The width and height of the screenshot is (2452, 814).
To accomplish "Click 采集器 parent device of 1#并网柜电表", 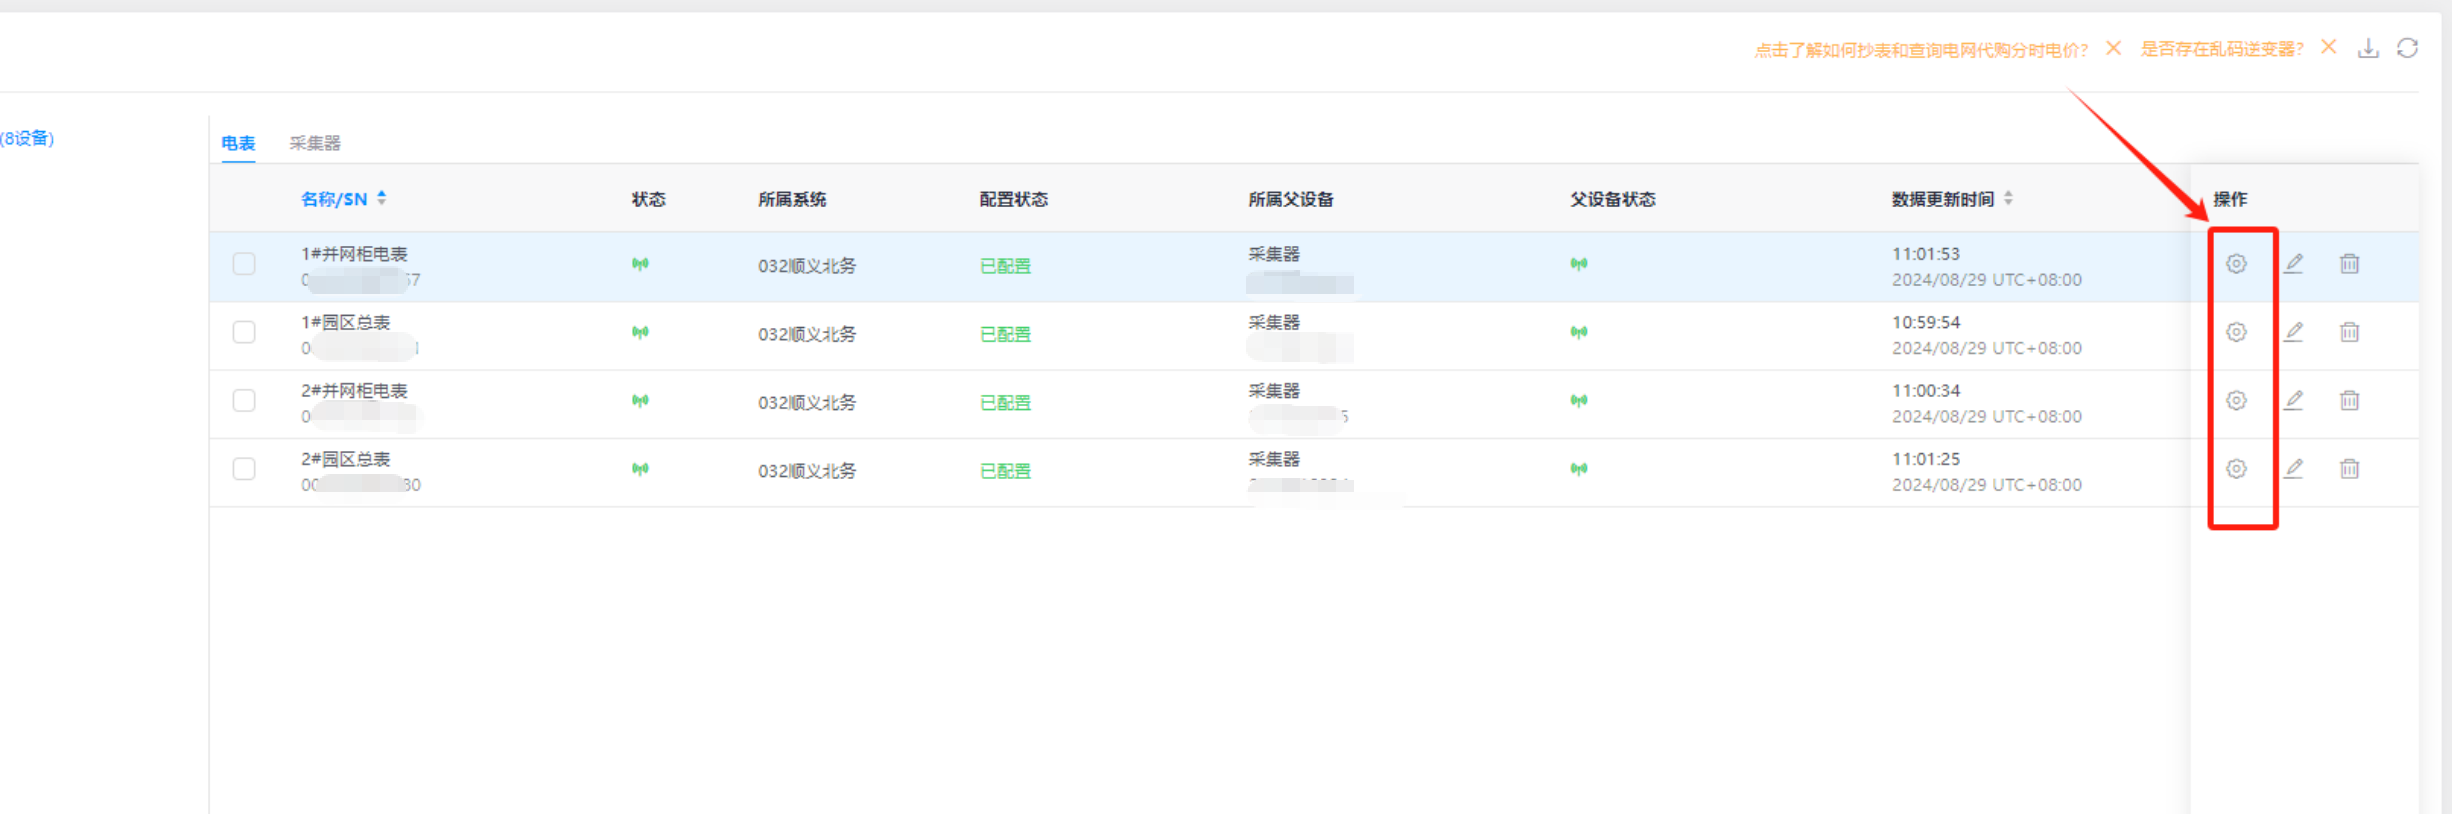I will coord(1274,254).
